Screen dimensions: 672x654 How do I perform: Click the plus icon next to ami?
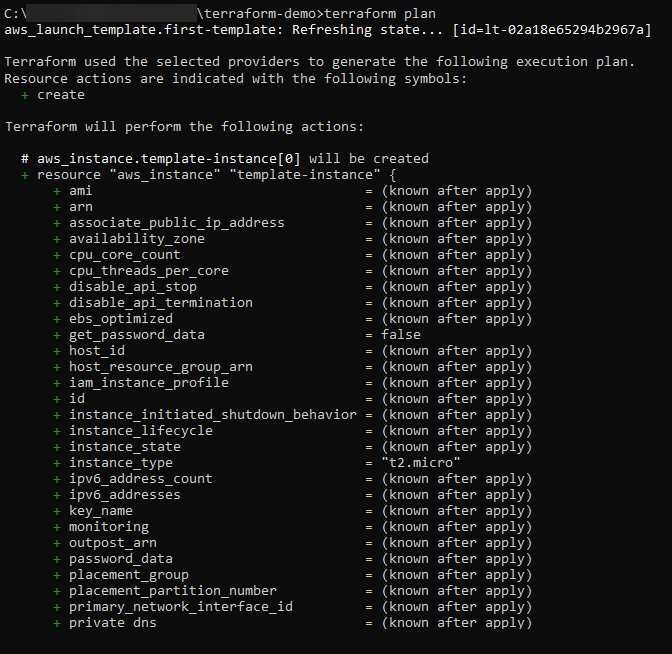(x=57, y=191)
